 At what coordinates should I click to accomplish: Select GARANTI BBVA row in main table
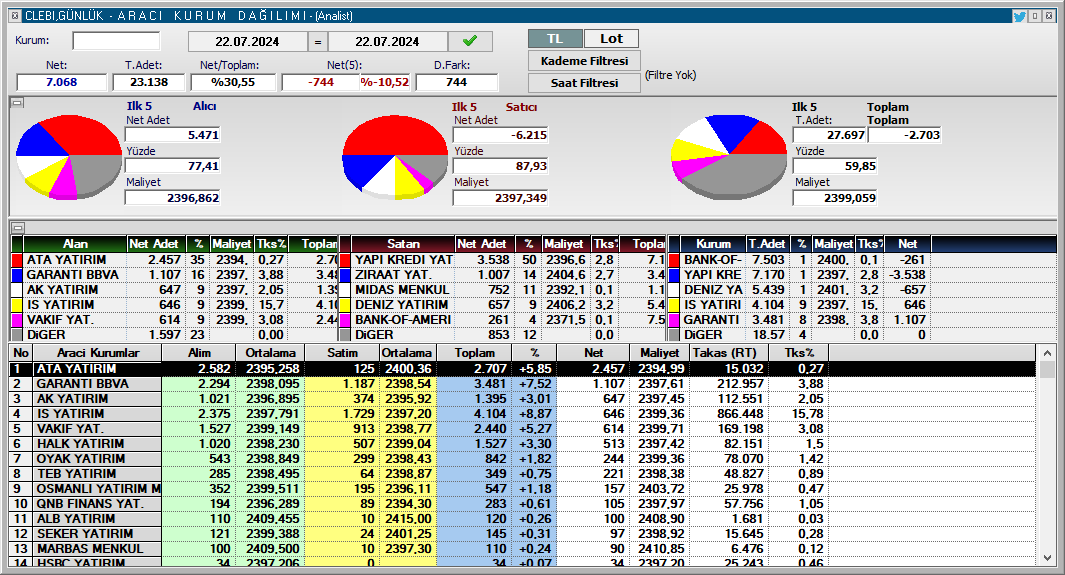[x=523, y=384]
